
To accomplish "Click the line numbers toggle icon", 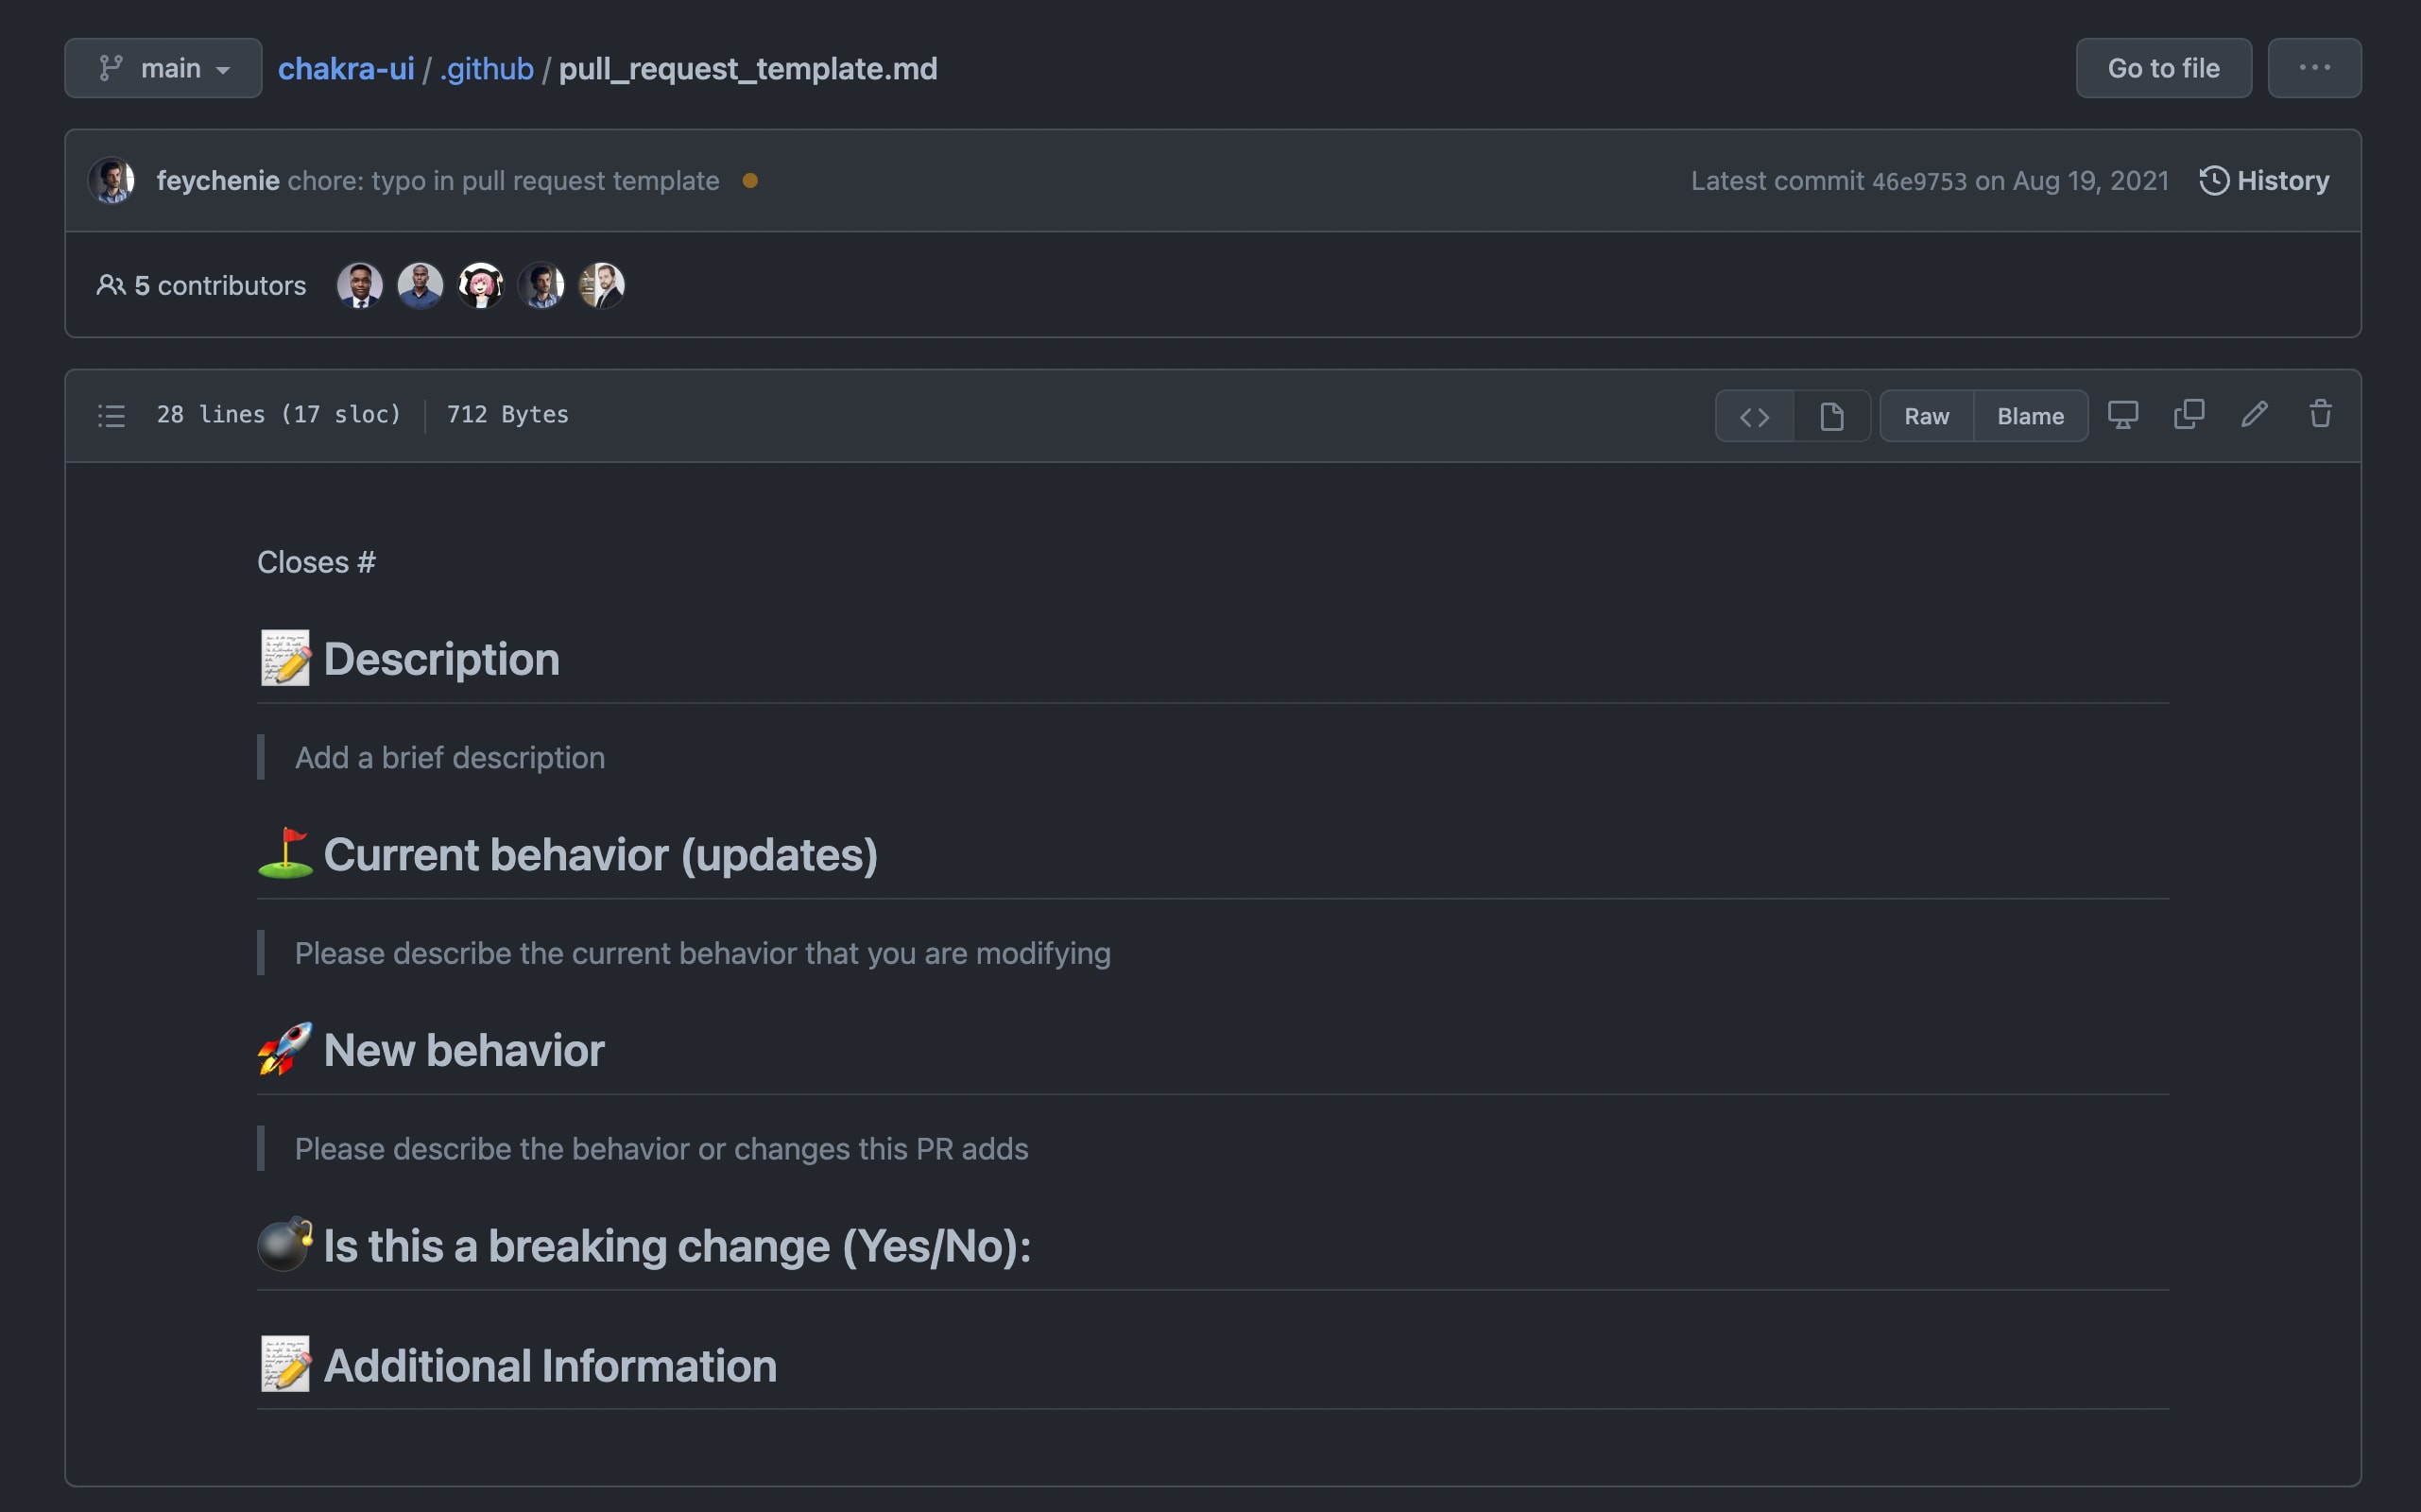I will pyautogui.click(x=112, y=413).
